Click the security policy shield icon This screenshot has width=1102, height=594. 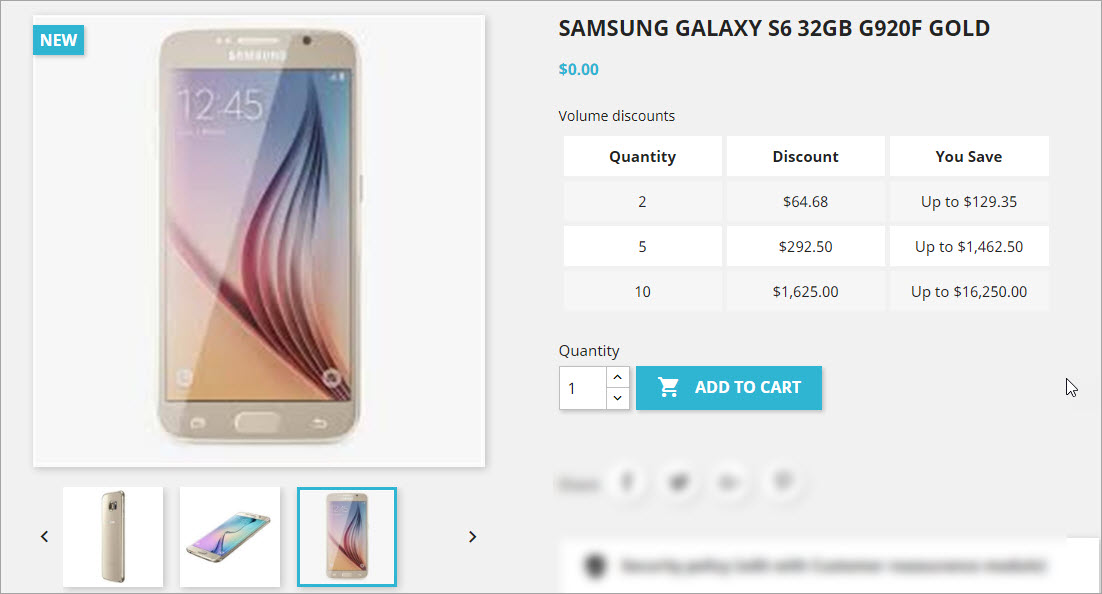click(595, 567)
